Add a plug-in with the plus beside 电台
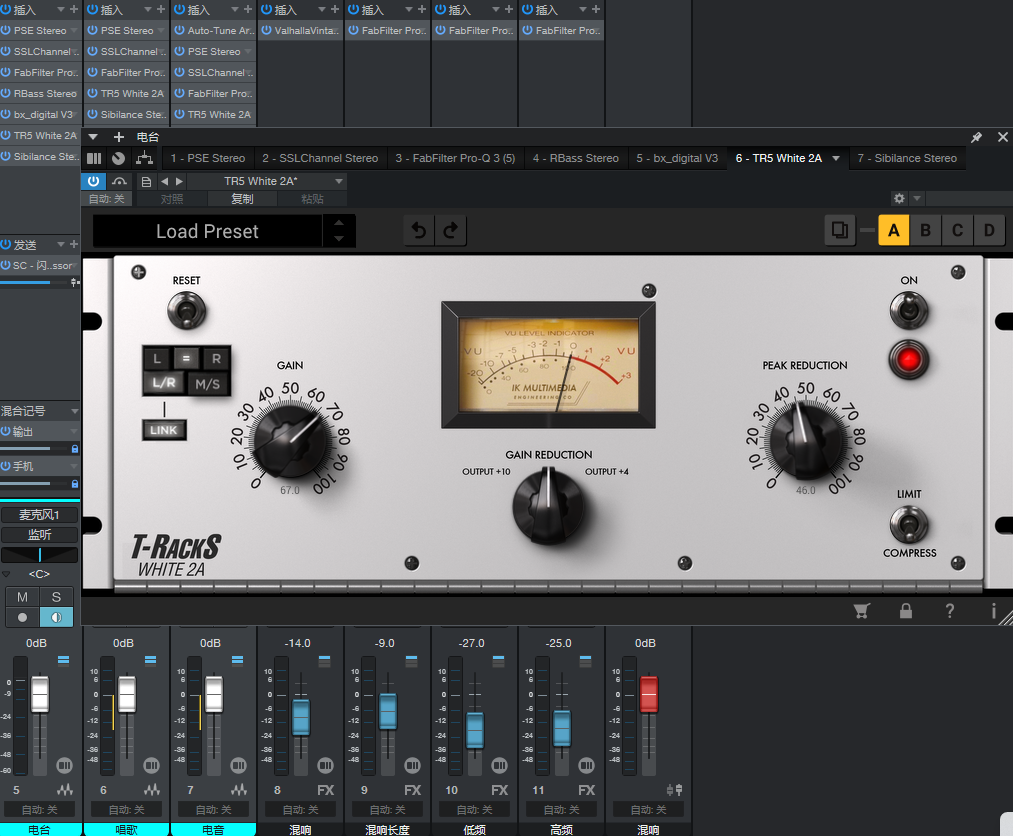The height and width of the screenshot is (836, 1013). click(119, 137)
